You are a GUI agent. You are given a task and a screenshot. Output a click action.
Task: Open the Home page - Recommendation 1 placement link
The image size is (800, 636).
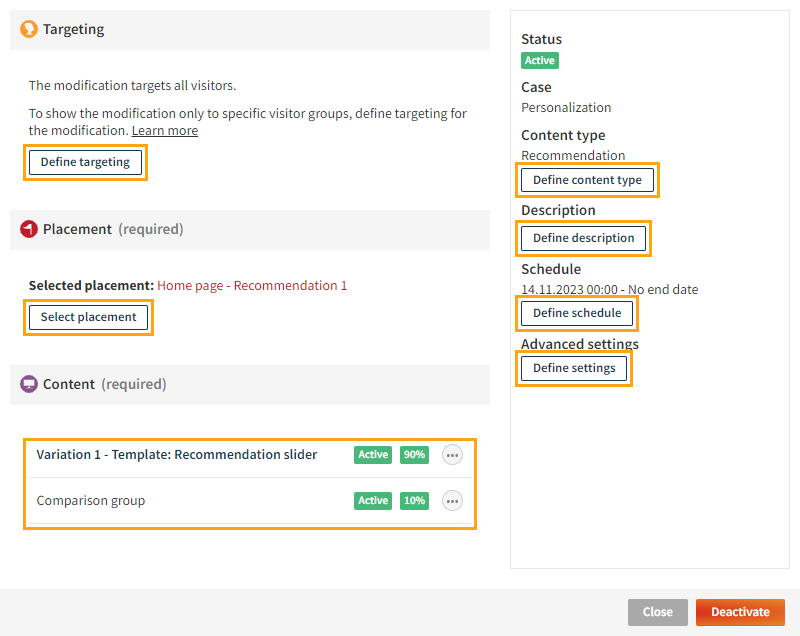[252, 286]
